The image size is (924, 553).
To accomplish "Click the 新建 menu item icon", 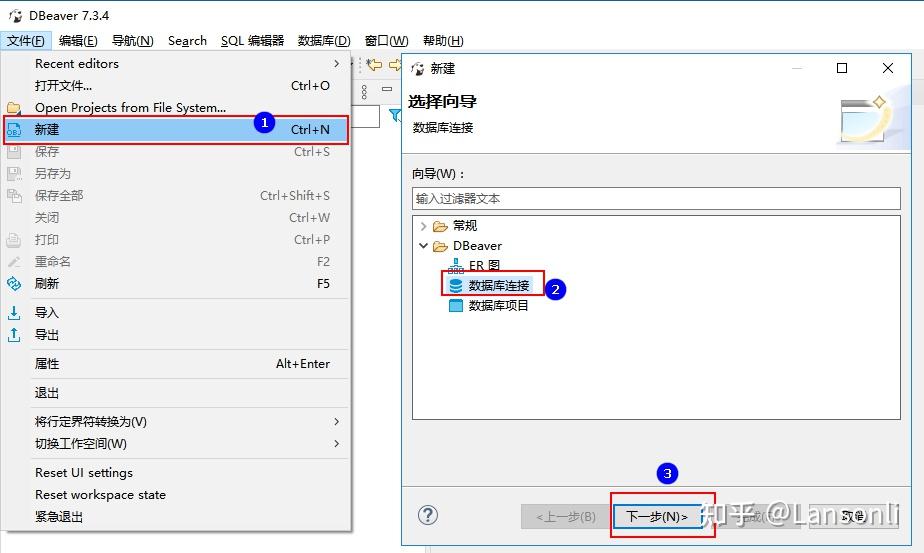I will coord(14,130).
